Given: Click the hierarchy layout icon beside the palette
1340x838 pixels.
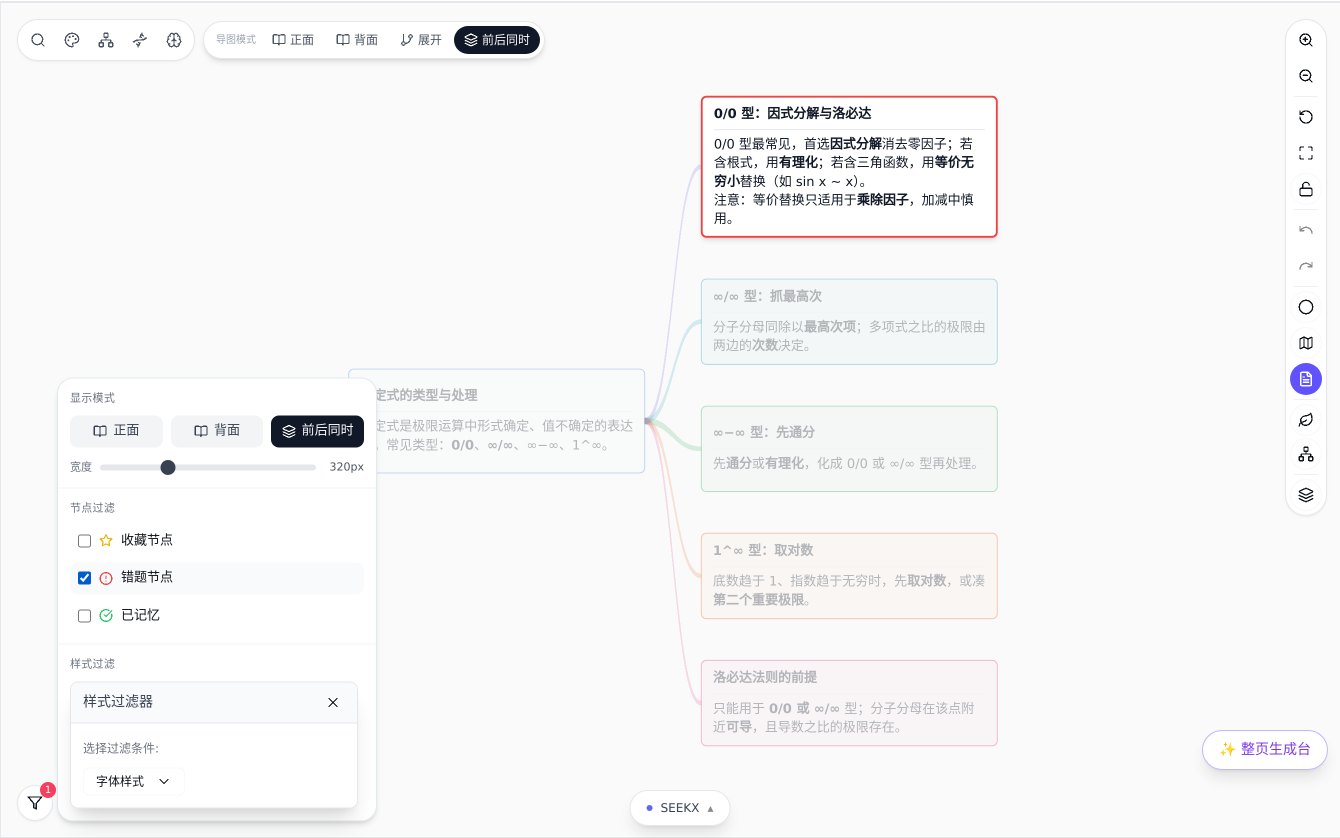Looking at the screenshot, I should click(106, 40).
